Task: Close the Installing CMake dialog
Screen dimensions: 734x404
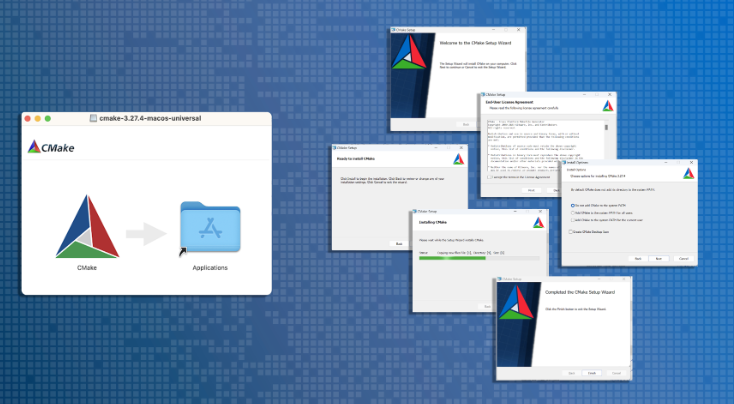Action: pyautogui.click(x=541, y=212)
